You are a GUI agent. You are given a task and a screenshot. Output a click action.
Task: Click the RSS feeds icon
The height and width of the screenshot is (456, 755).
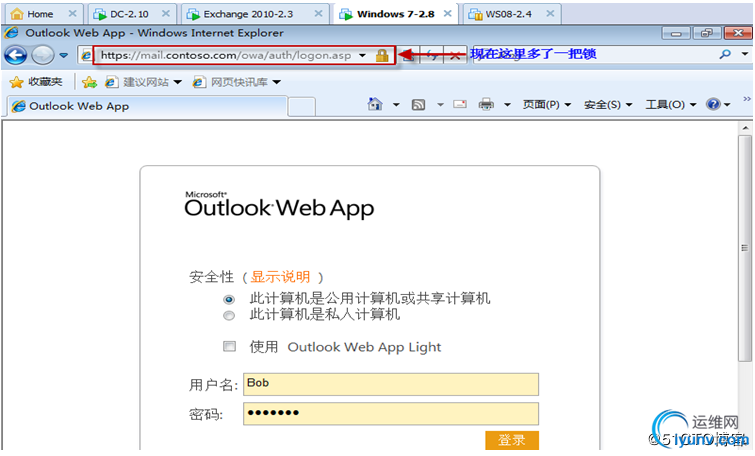[x=418, y=104]
